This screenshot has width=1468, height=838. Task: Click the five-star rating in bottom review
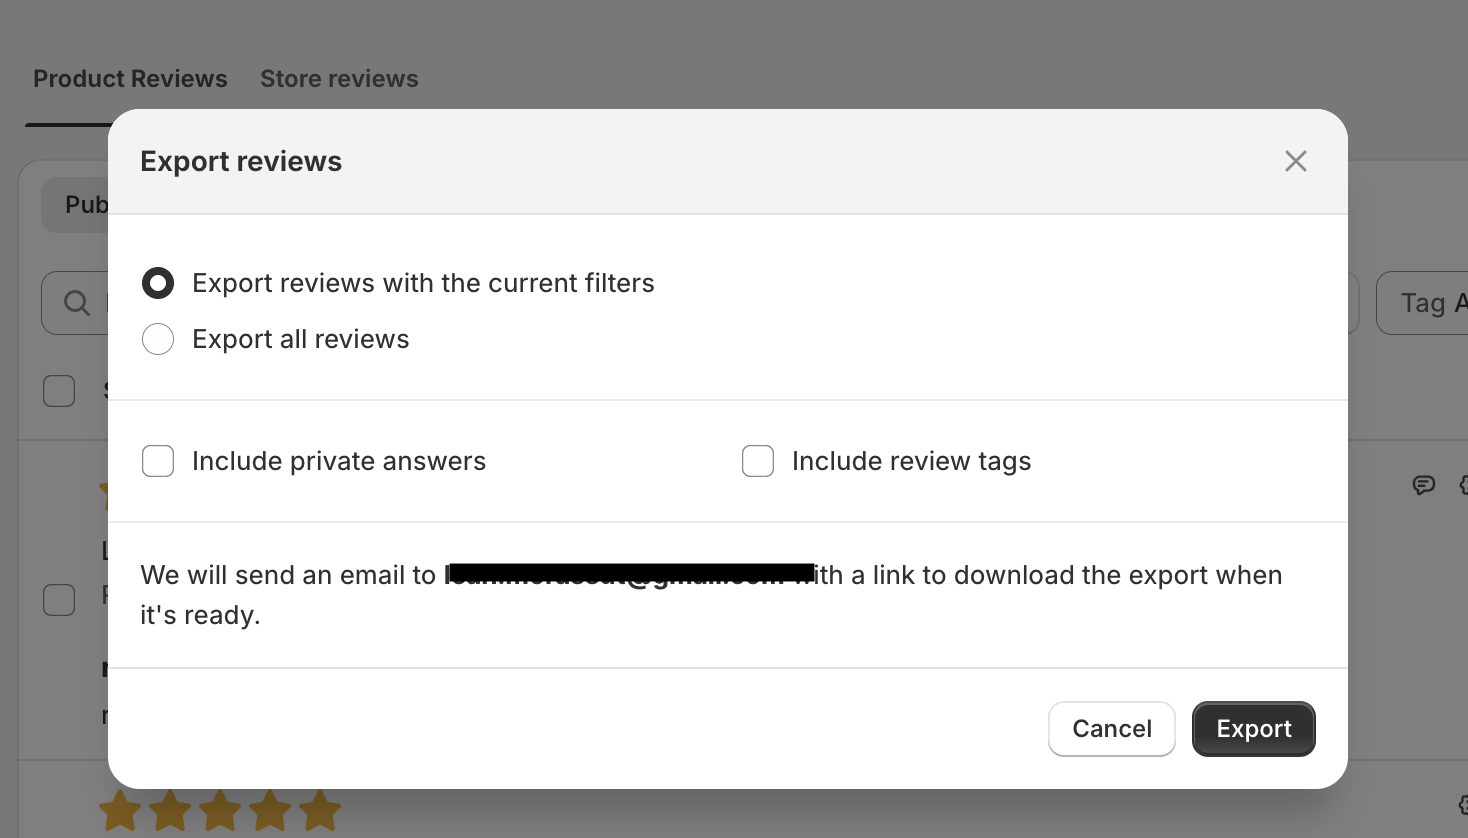click(x=220, y=811)
